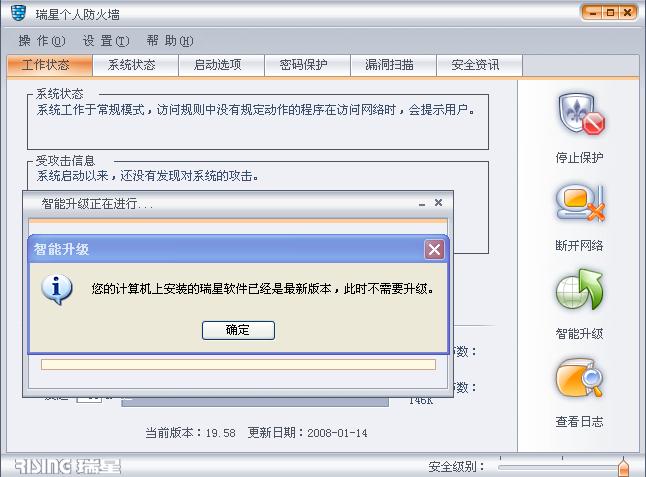The height and width of the screenshot is (477, 646).
Task: Click the 安全级别 slider handle
Action: click(623, 467)
